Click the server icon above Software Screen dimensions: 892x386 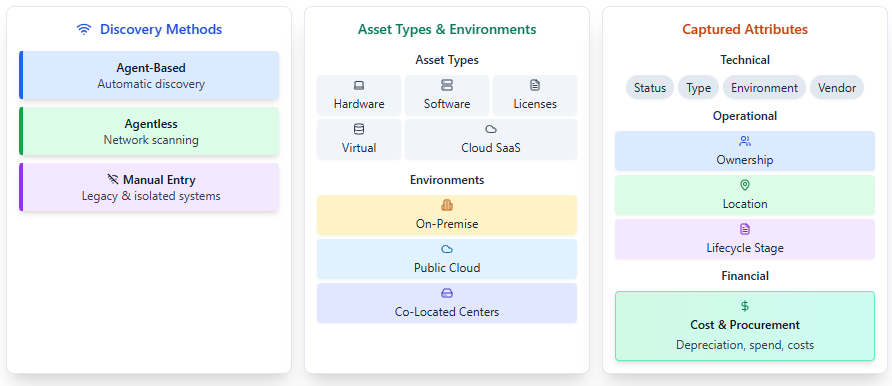pyautogui.click(x=447, y=85)
